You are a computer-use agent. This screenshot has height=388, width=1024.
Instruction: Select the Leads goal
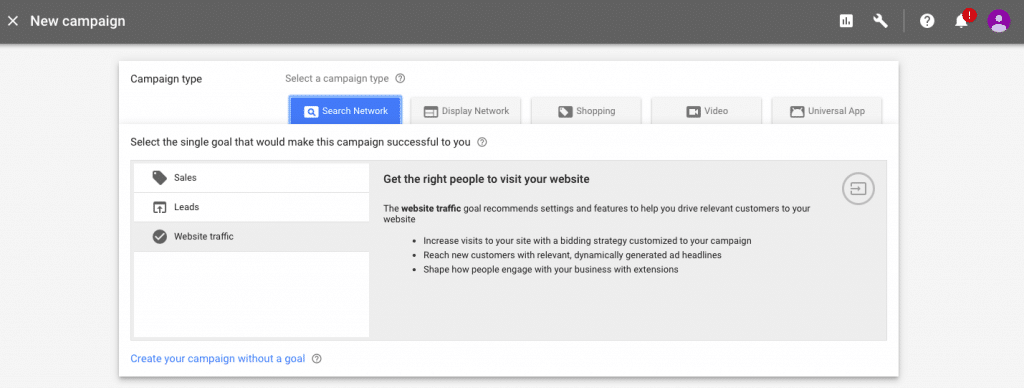point(251,207)
